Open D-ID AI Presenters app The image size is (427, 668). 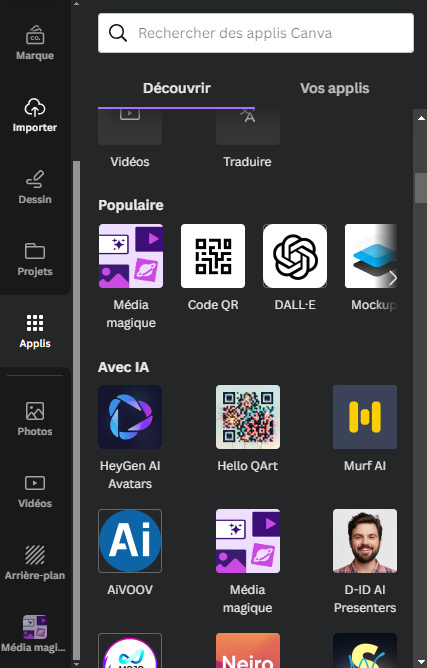(x=365, y=541)
